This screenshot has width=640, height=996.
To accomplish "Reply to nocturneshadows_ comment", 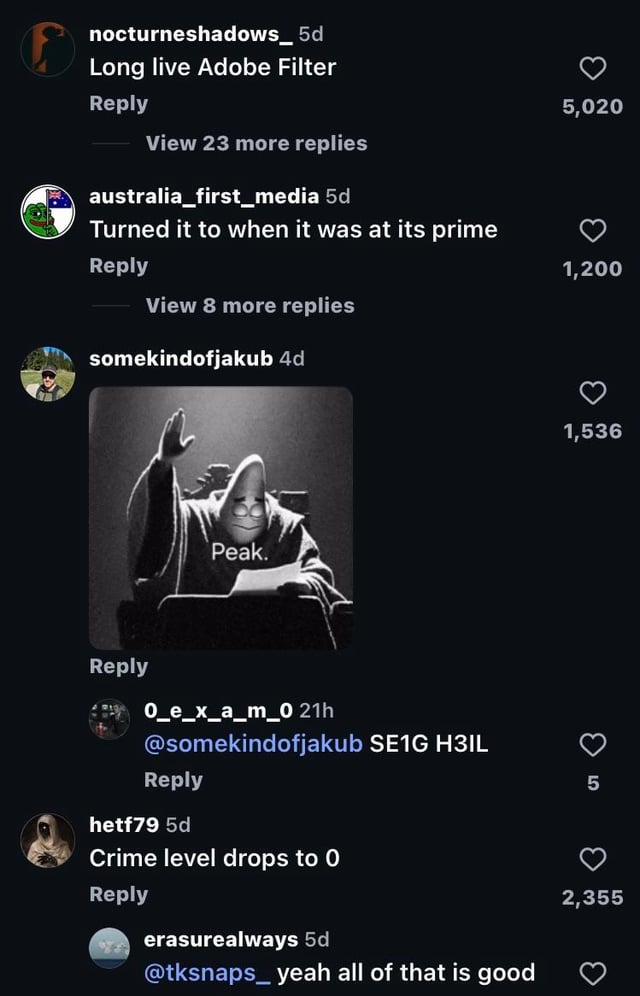I will pos(118,103).
